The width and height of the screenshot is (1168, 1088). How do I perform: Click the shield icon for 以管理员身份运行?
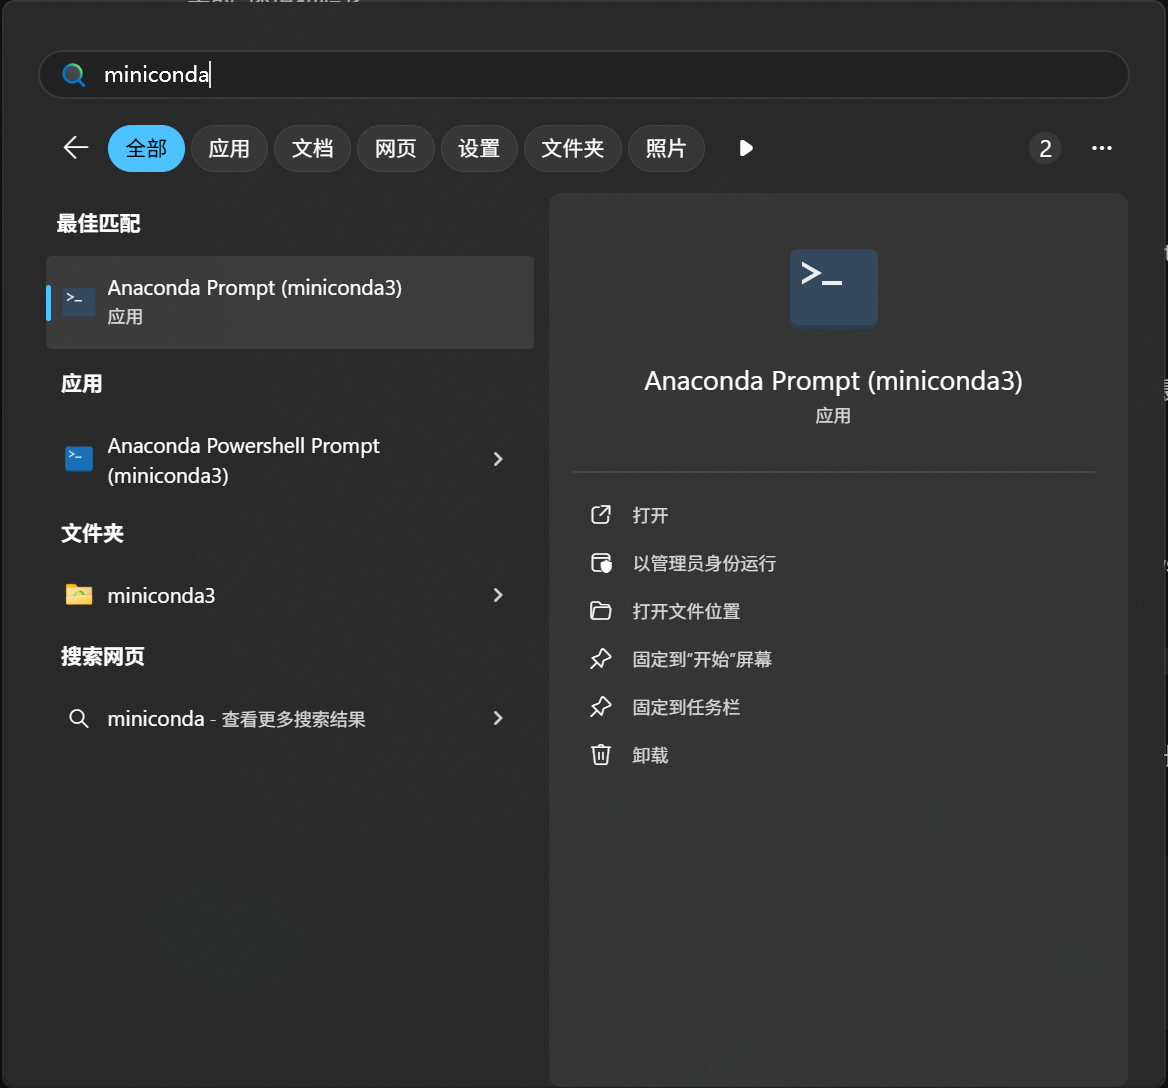point(600,563)
